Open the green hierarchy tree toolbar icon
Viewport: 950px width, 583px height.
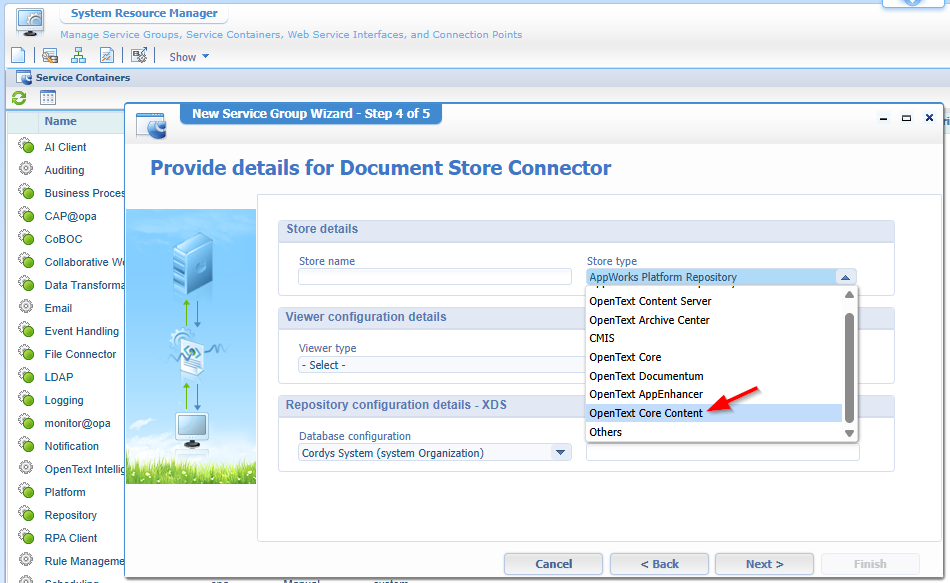click(78, 56)
